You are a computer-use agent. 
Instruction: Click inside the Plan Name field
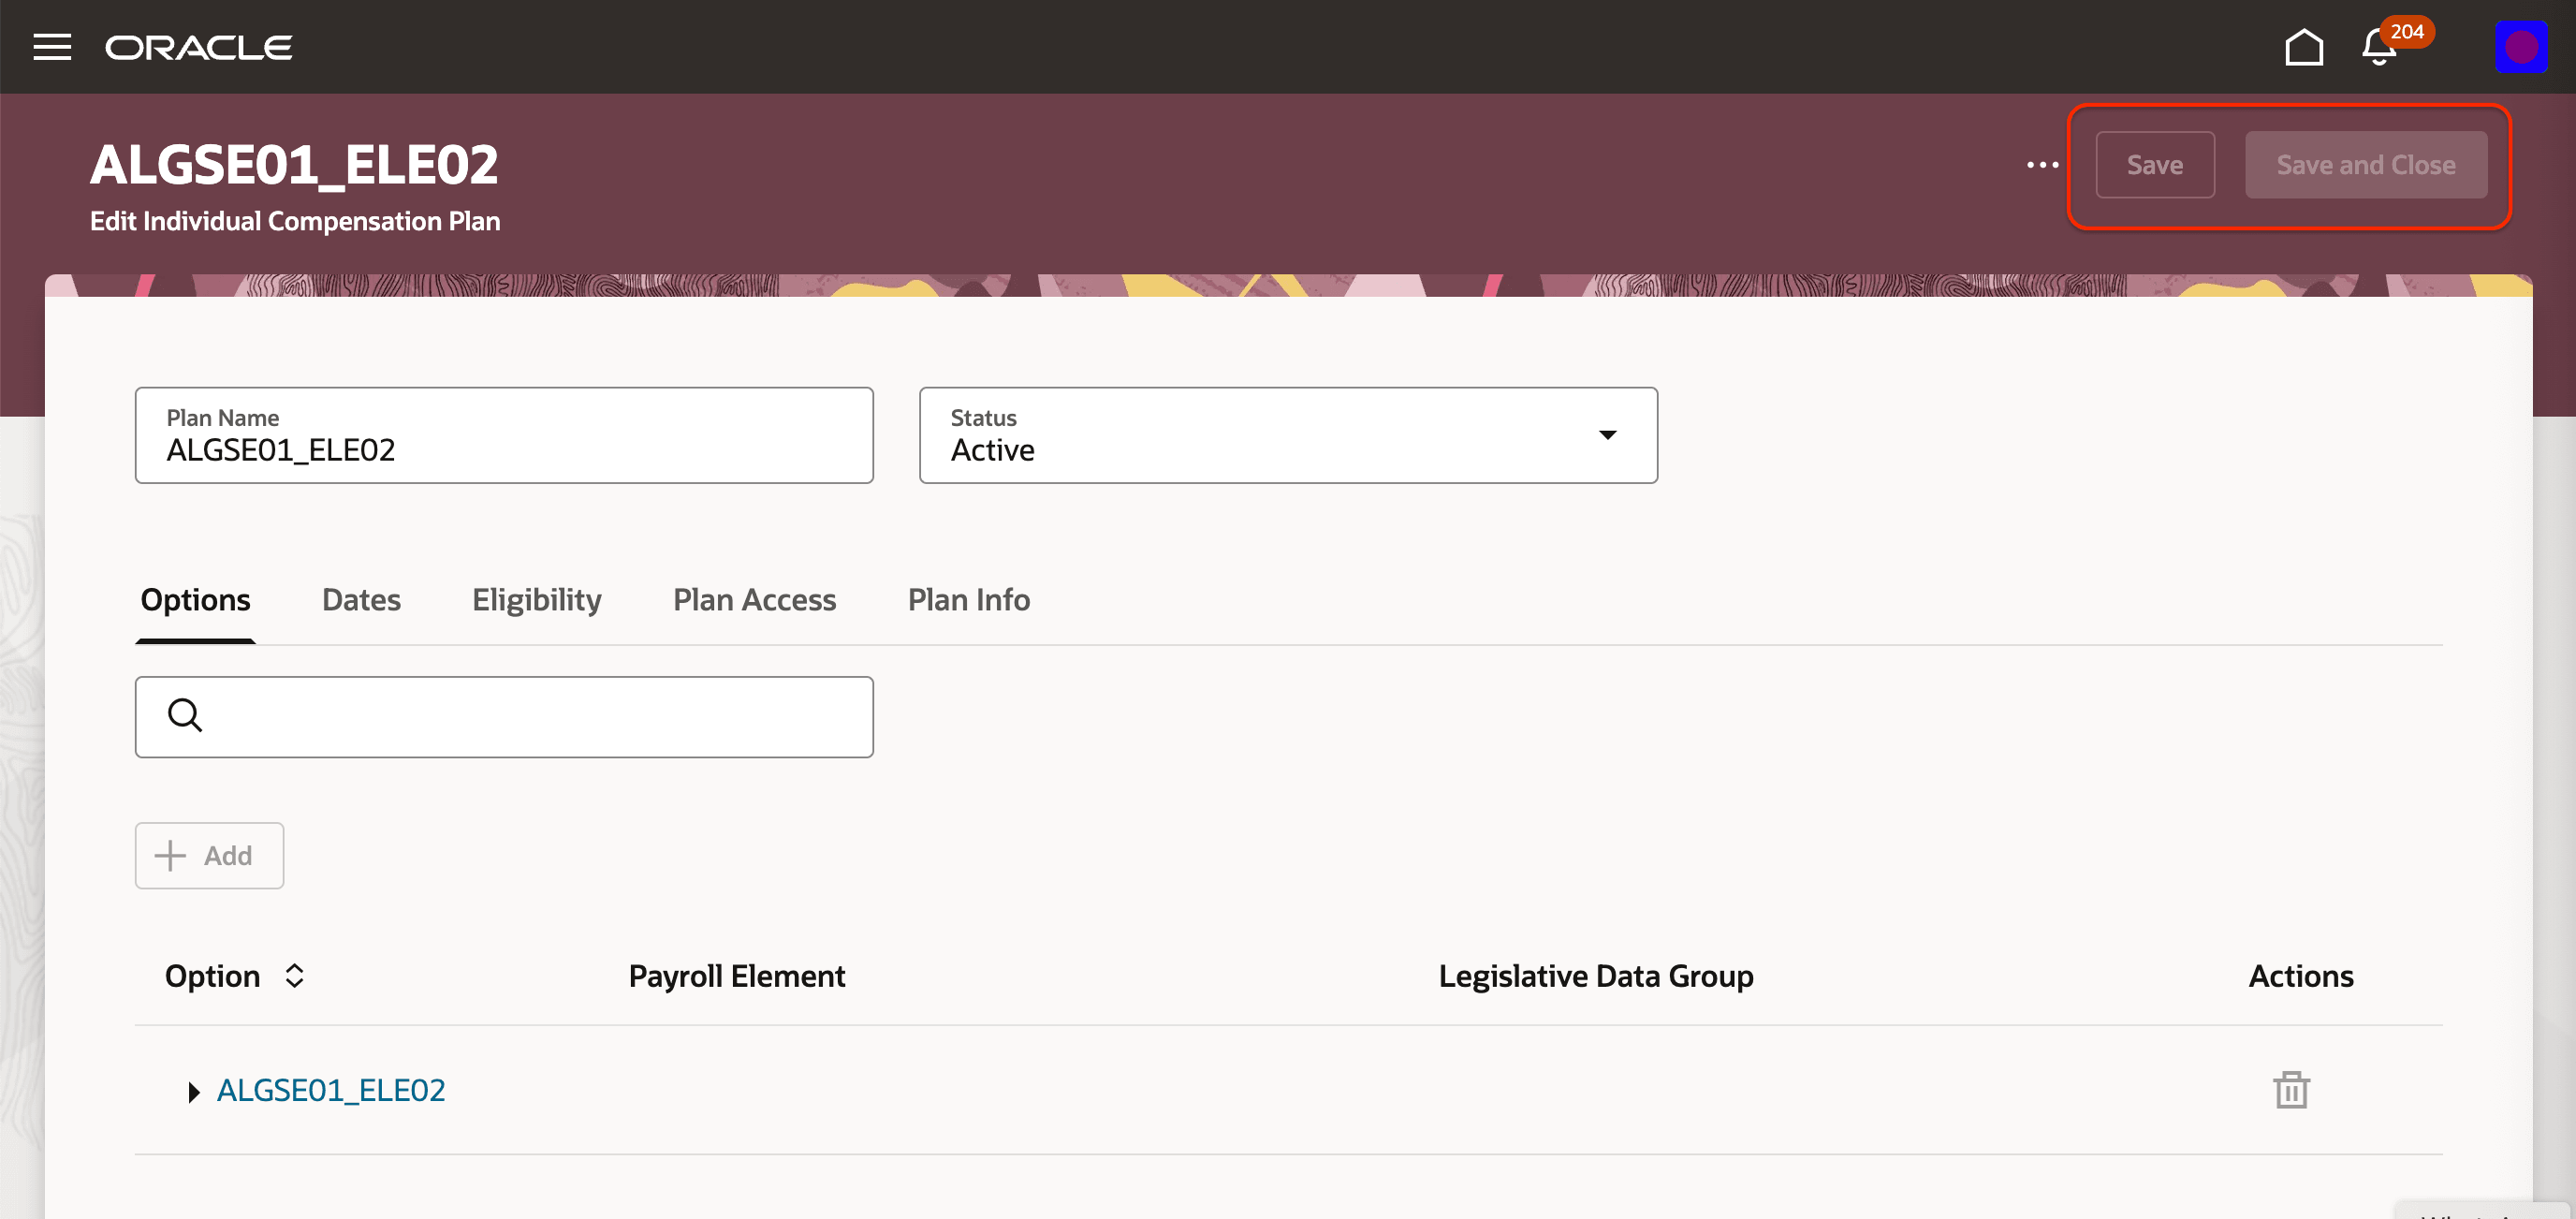pyautogui.click(x=500, y=450)
